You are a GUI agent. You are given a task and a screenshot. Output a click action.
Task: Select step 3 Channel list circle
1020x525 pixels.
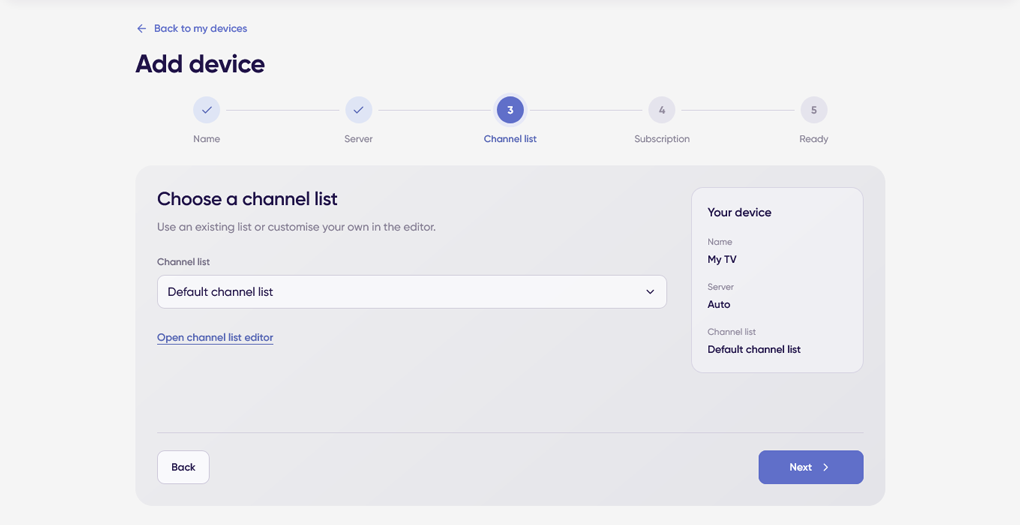[x=510, y=110]
